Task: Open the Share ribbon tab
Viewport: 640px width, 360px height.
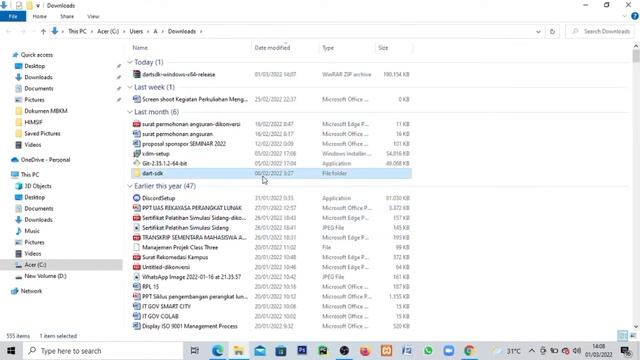Action: [x=67, y=16]
